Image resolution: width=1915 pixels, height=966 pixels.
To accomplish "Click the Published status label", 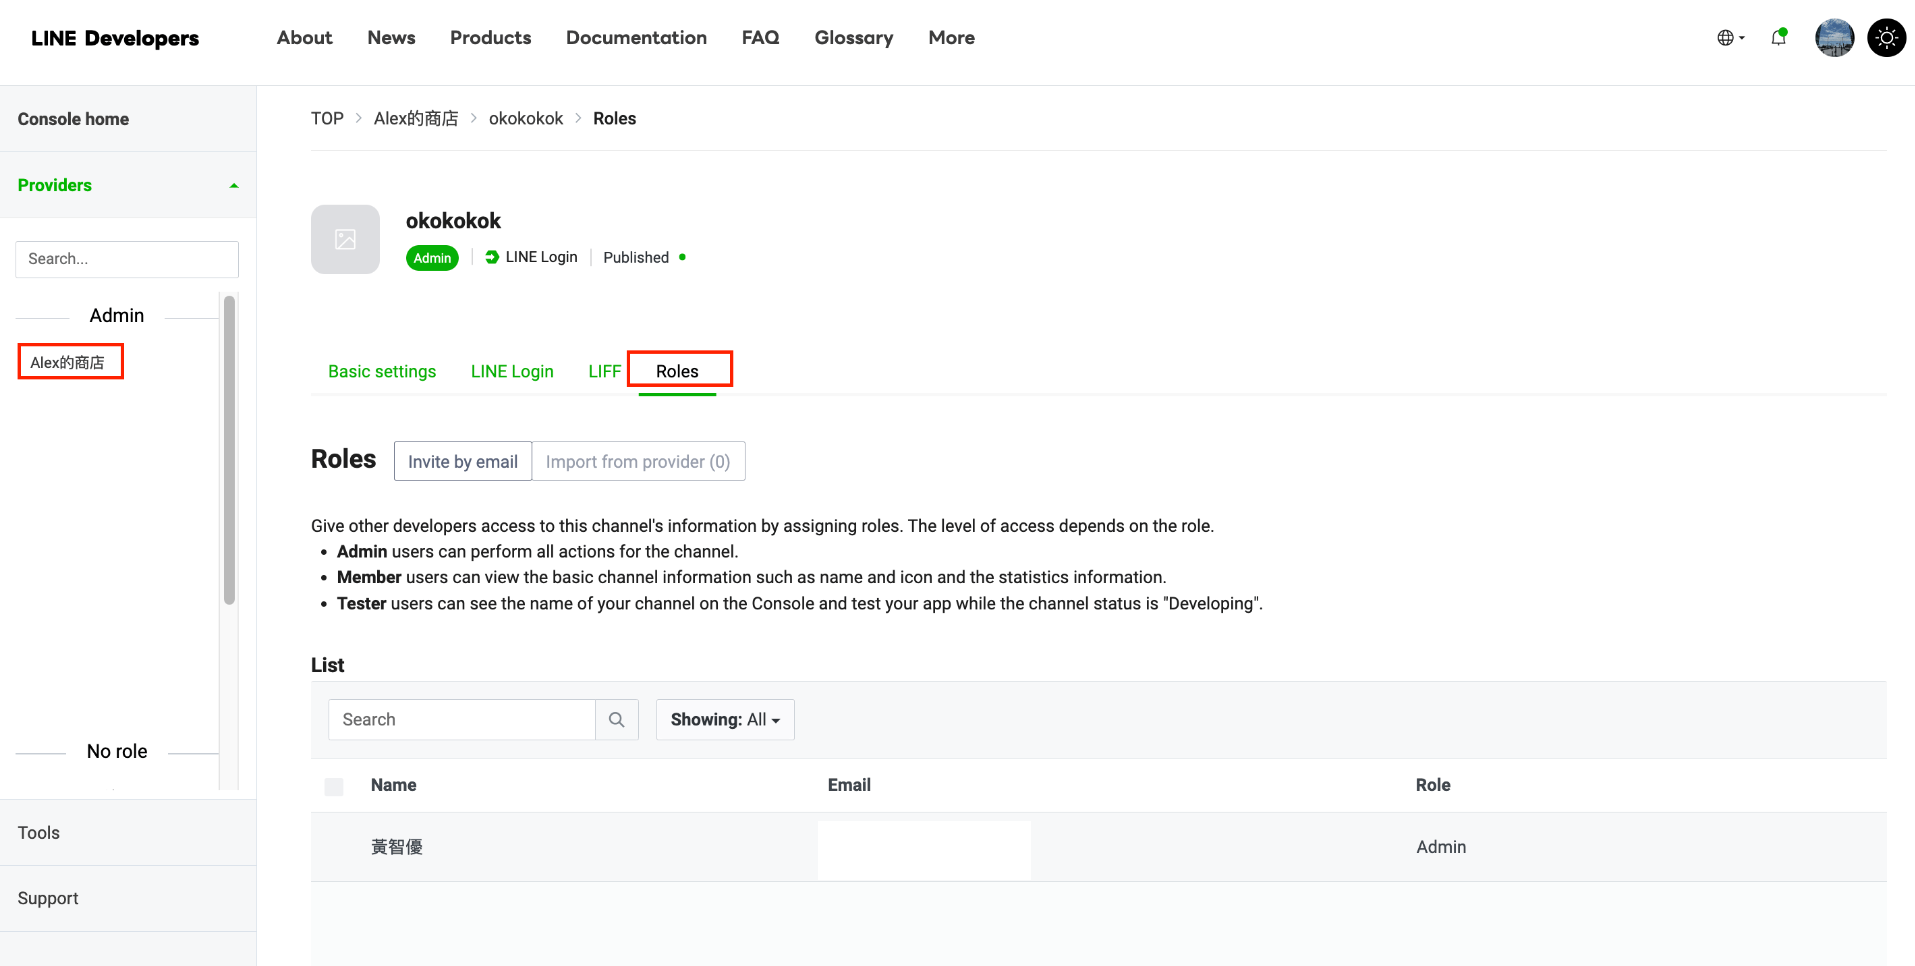I will tap(636, 257).
